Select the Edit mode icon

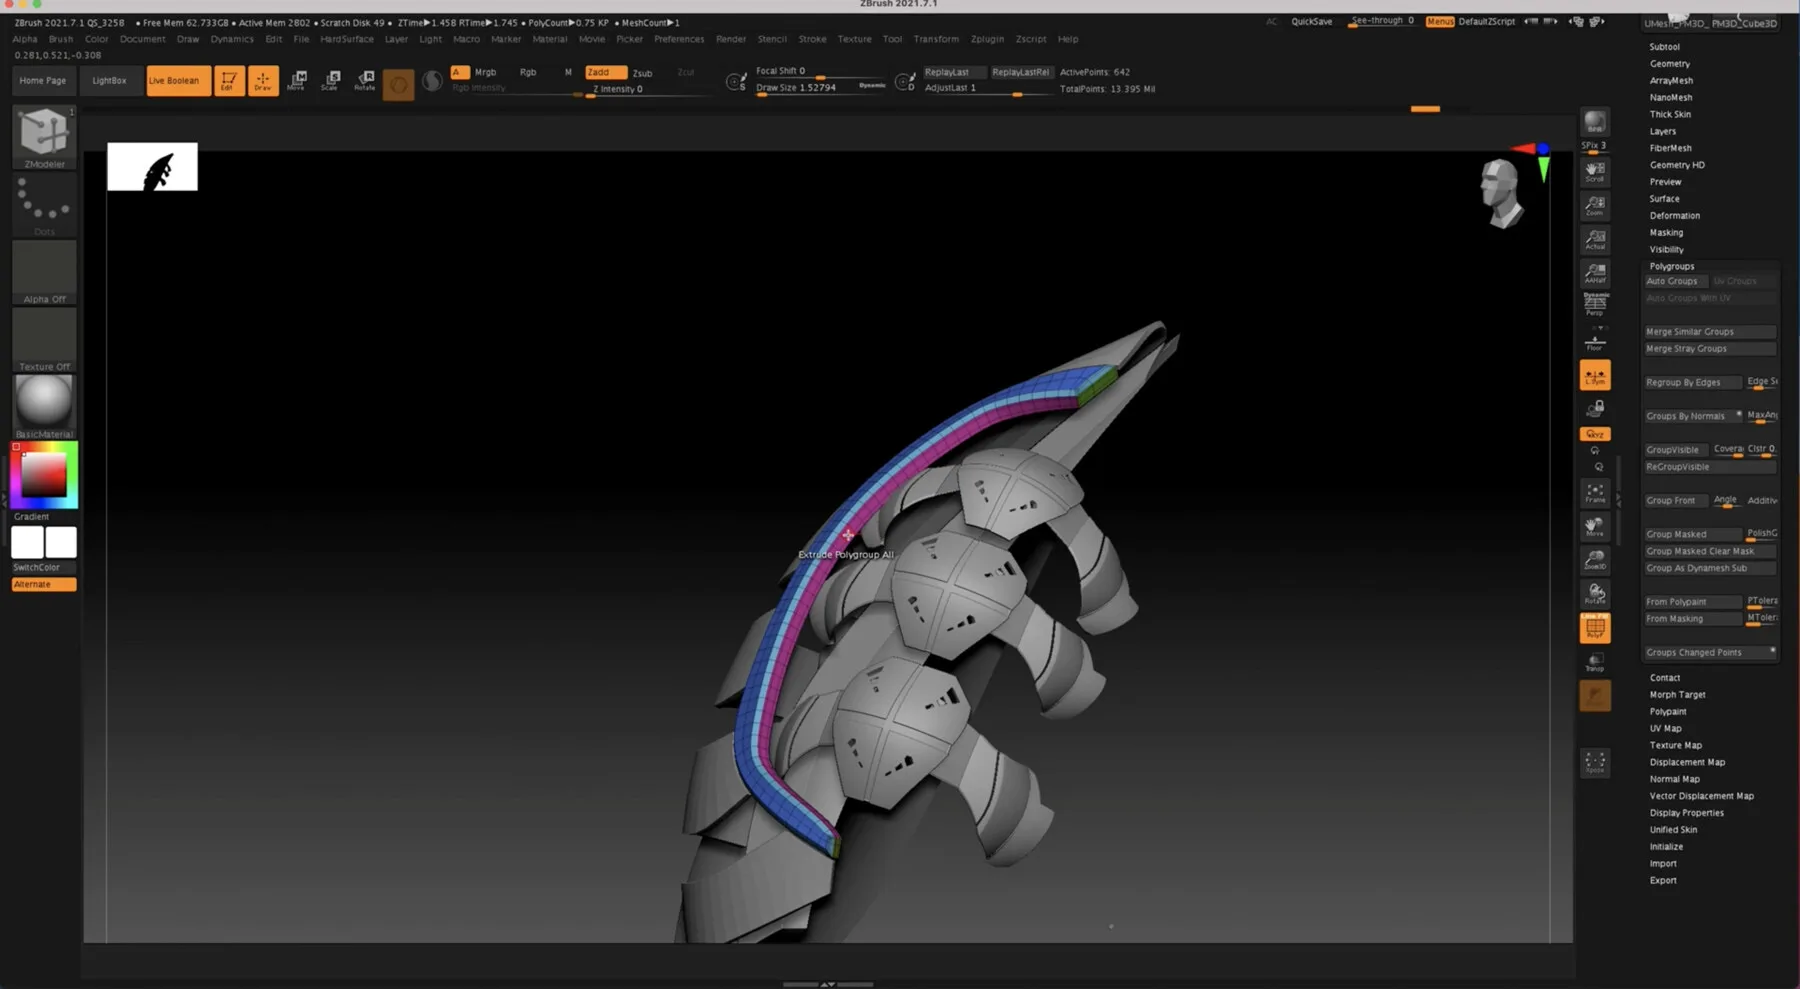[x=229, y=80]
